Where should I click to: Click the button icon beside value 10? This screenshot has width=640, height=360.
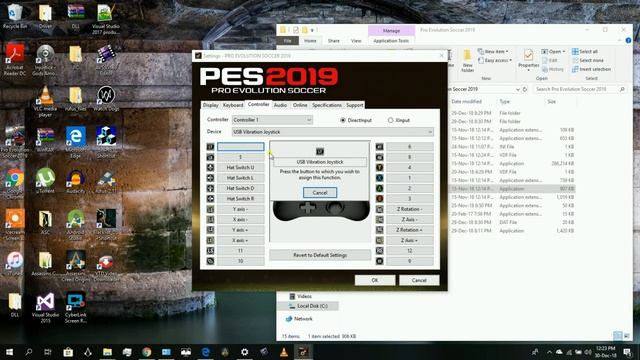(210, 261)
